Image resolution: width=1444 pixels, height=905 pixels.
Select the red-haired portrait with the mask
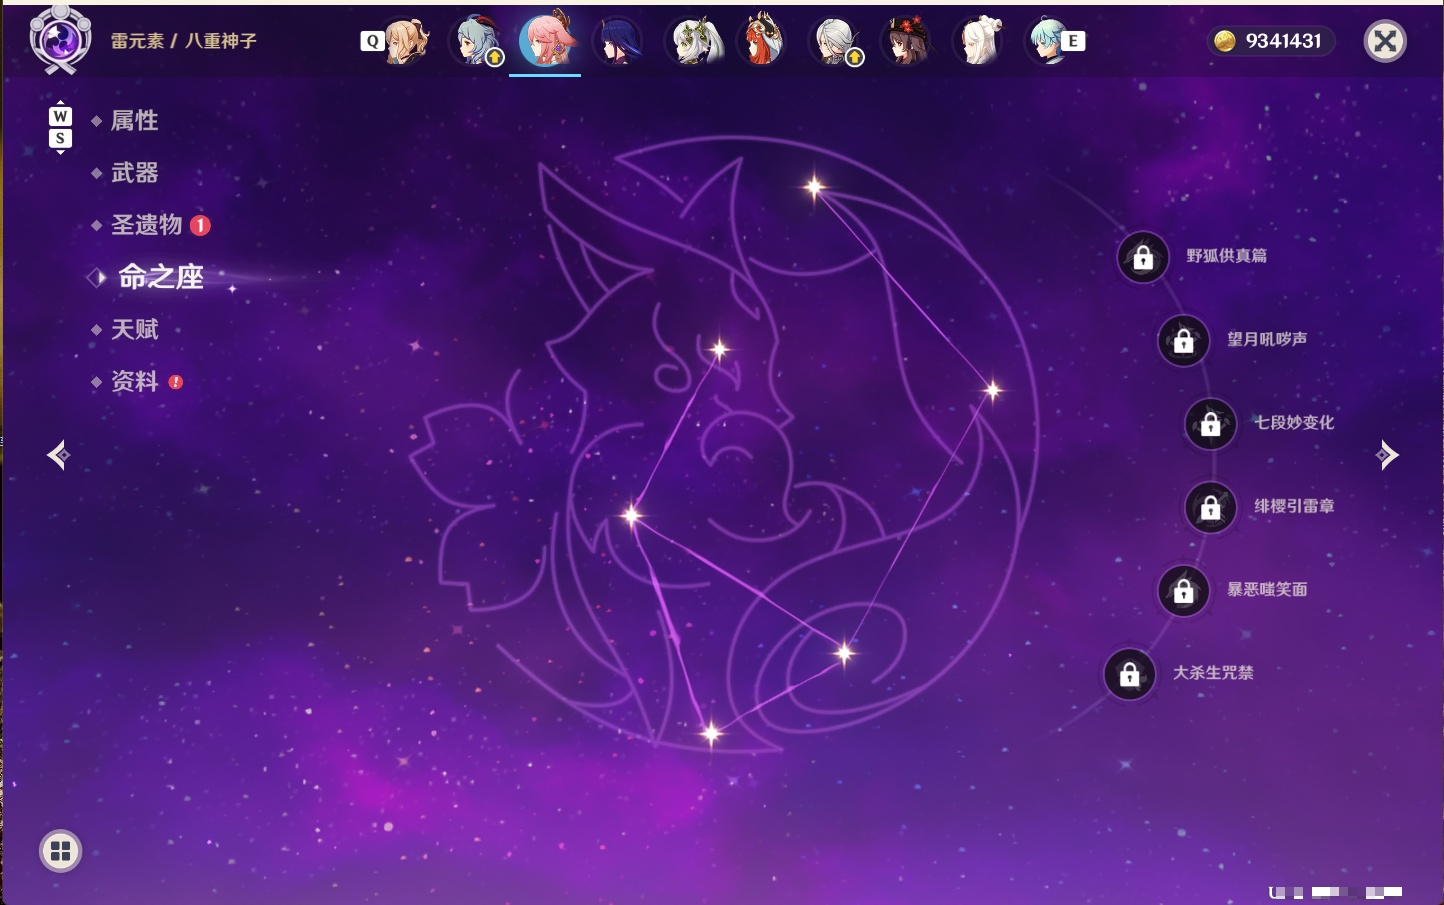pyautogui.click(x=763, y=41)
